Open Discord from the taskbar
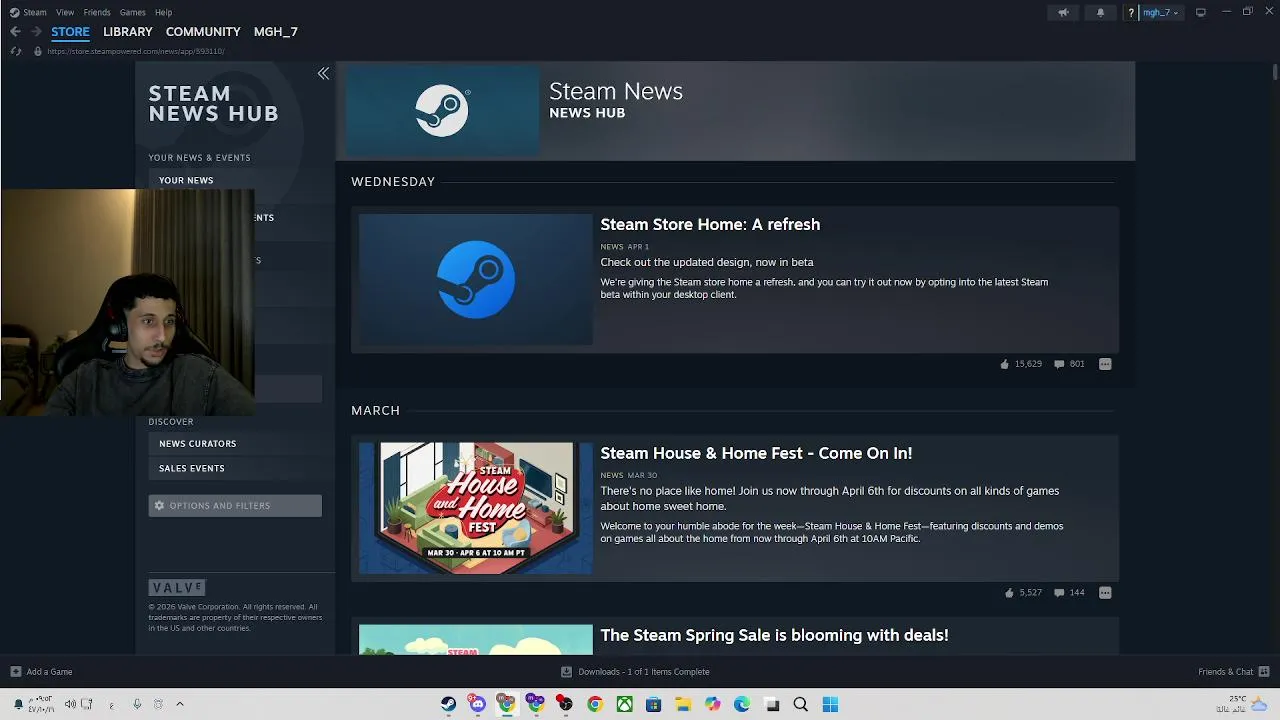 477,705
